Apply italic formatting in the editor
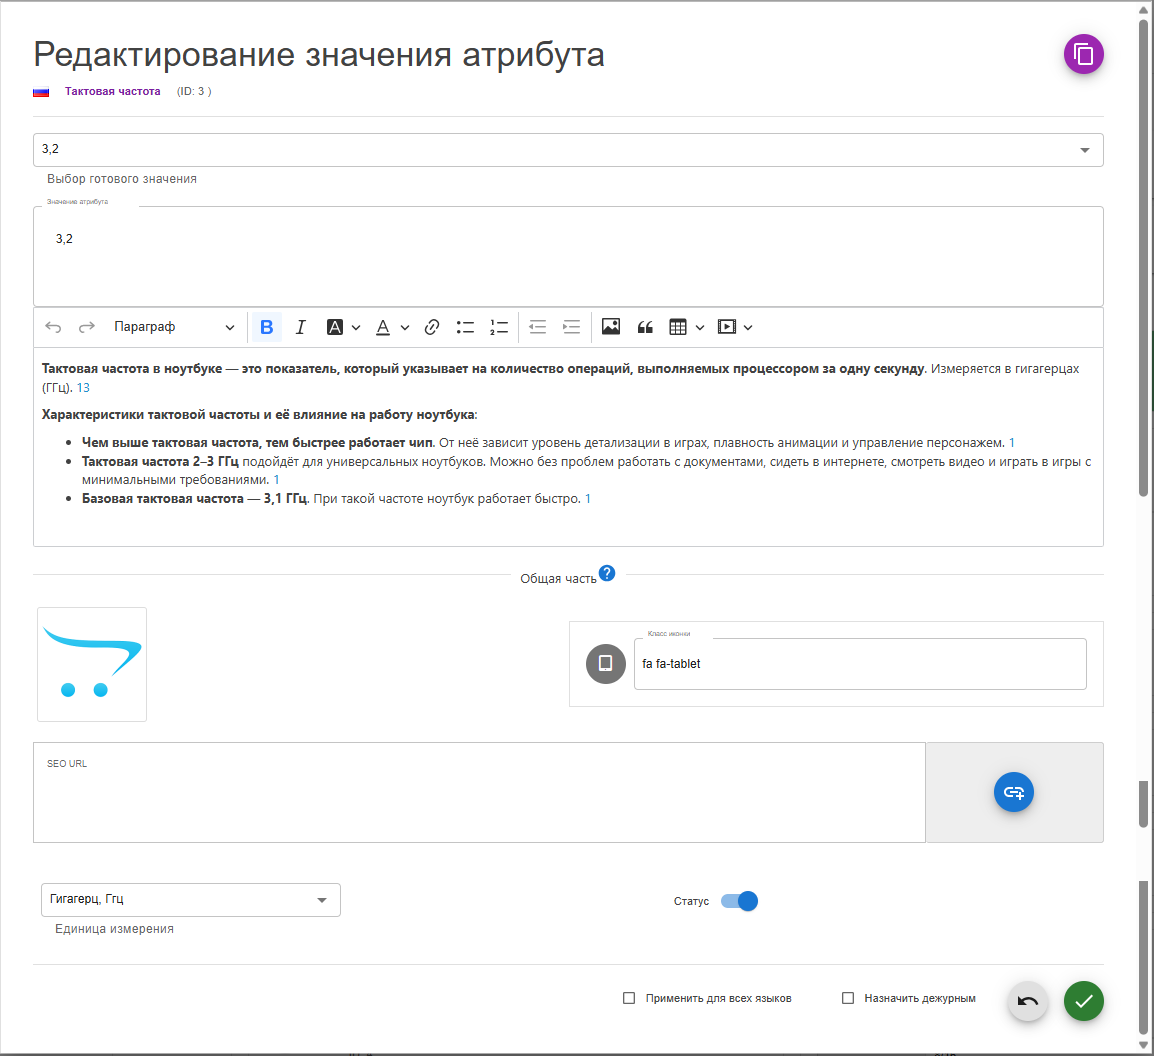This screenshot has height=1056, width=1154. pyautogui.click(x=300, y=327)
